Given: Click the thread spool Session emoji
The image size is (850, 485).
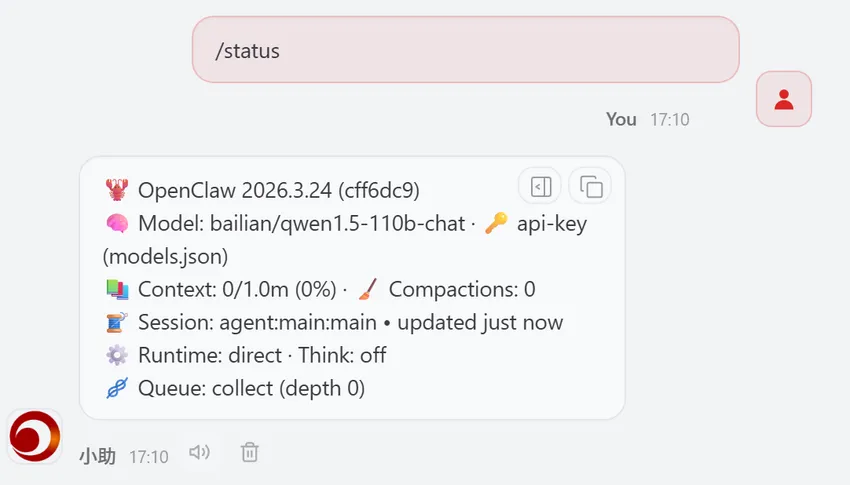Looking at the screenshot, I should tap(117, 322).
